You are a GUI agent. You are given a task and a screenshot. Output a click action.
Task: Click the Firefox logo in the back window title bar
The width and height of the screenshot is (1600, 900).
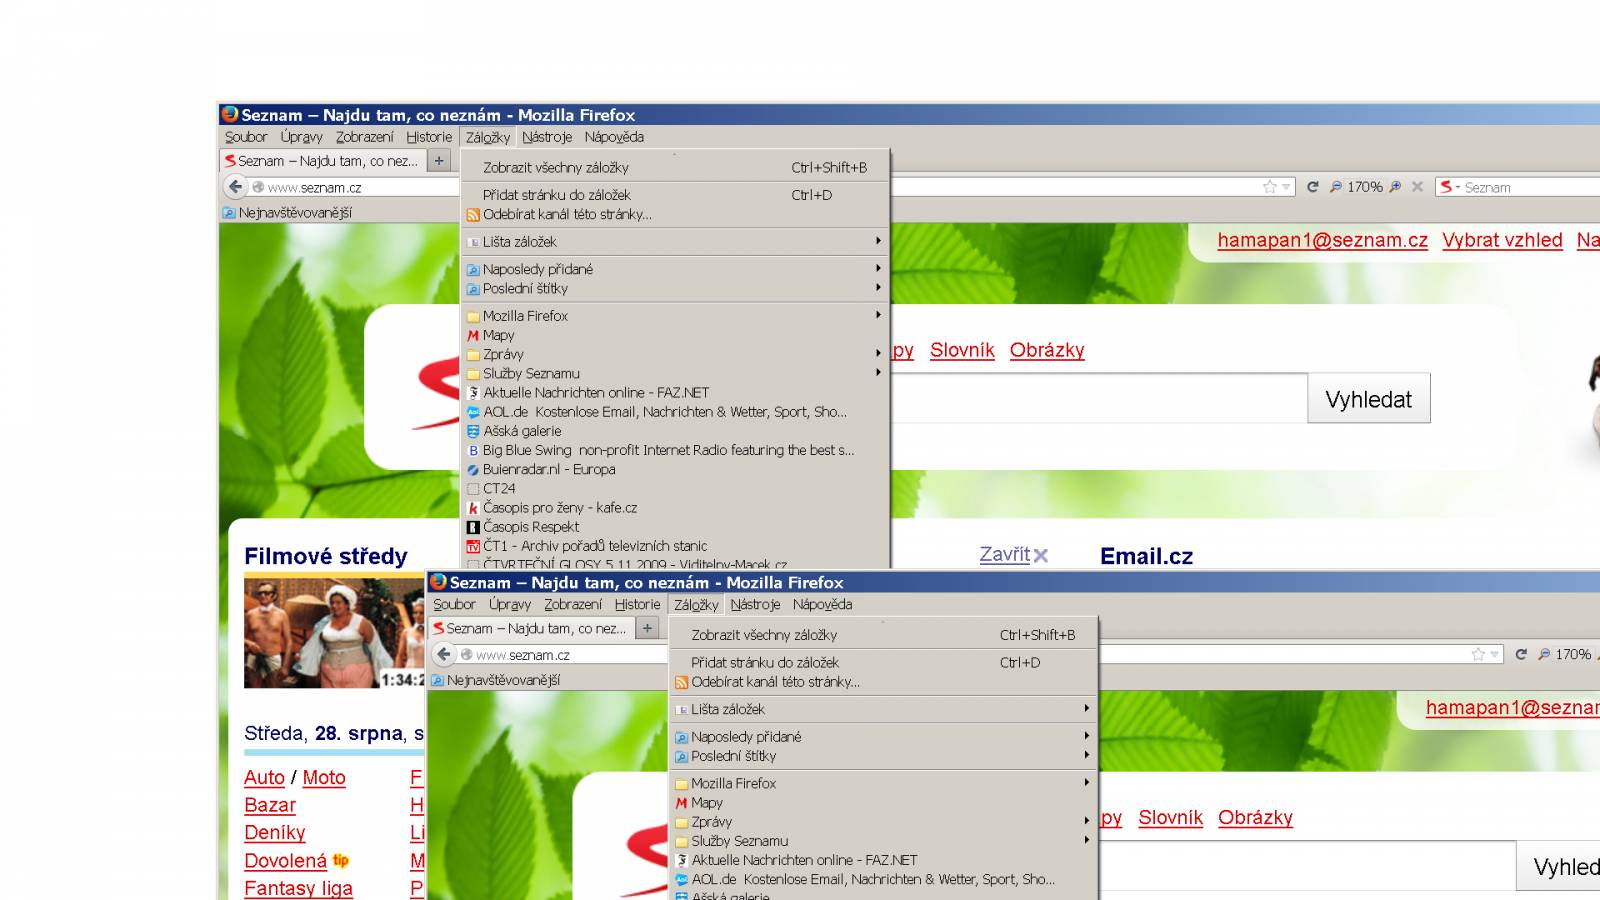(x=230, y=114)
